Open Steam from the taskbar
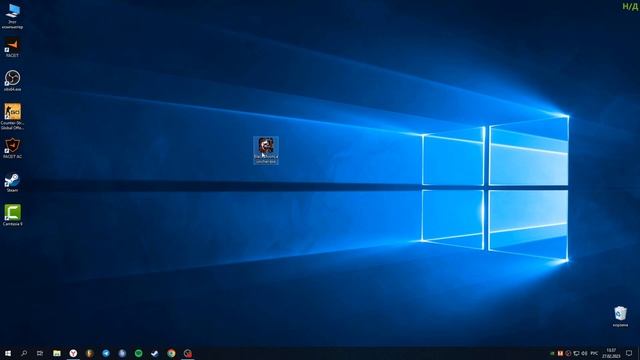 [x=155, y=353]
